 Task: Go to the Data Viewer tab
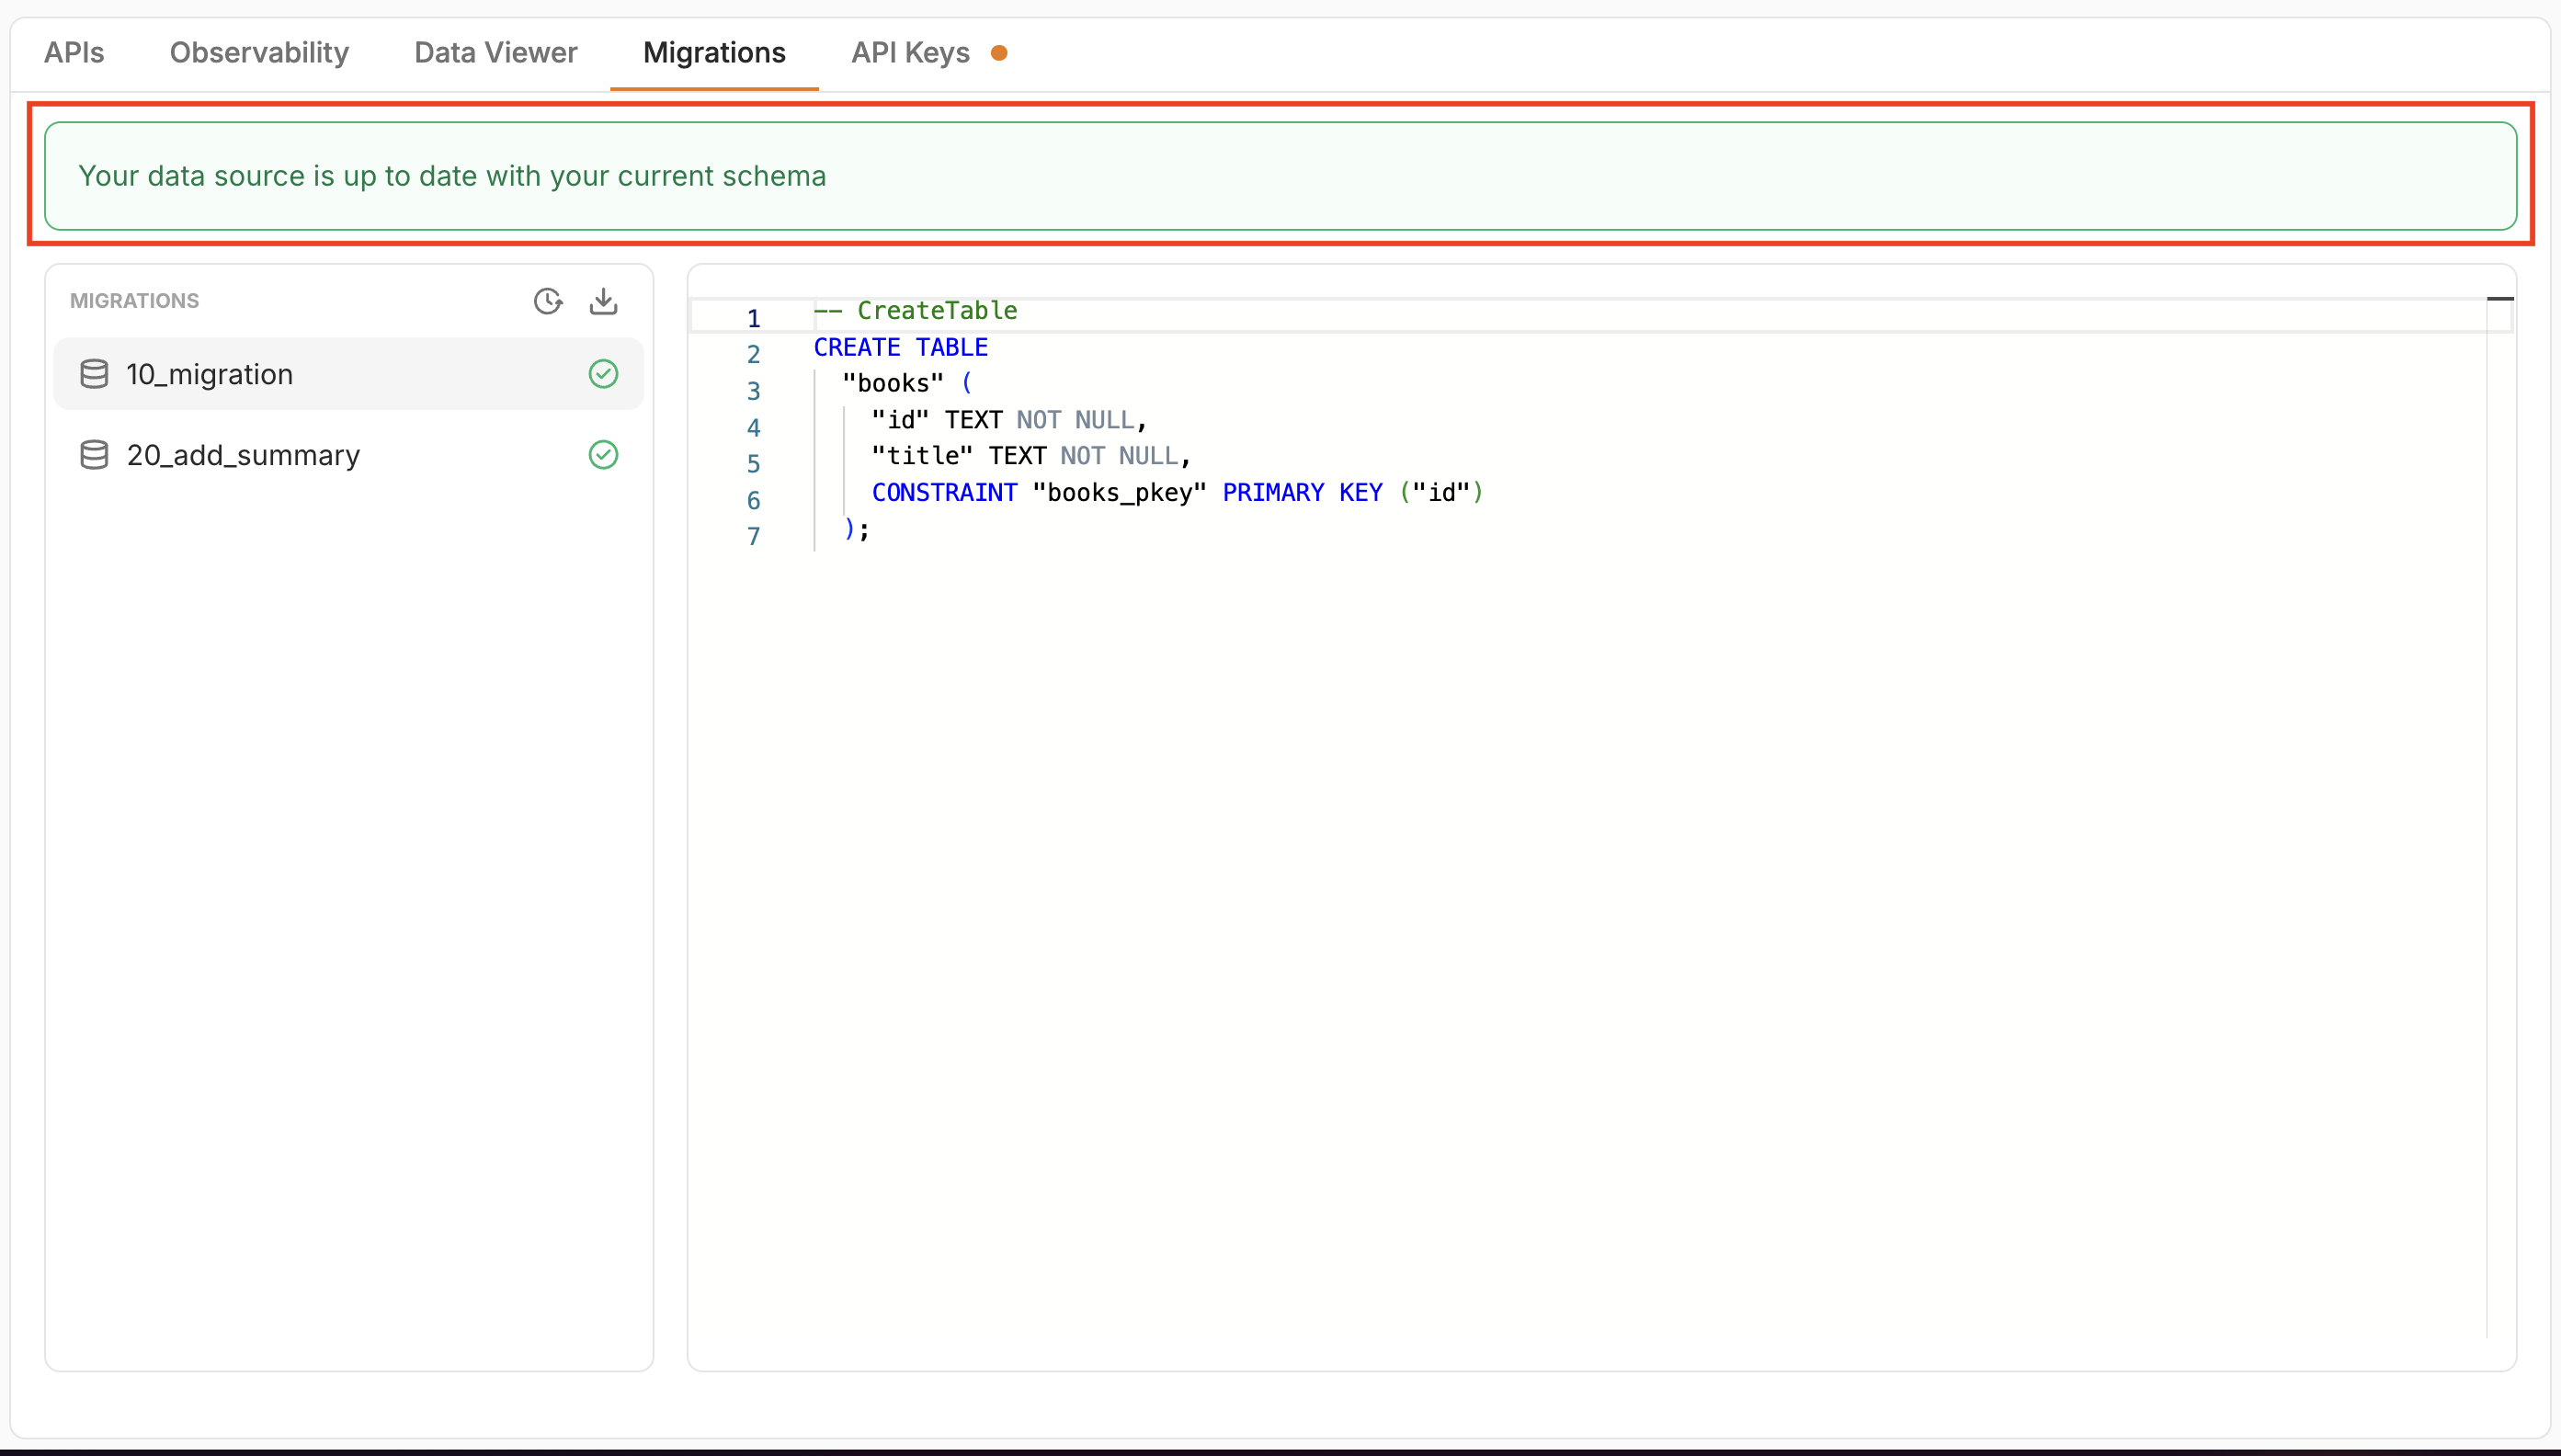(x=496, y=53)
